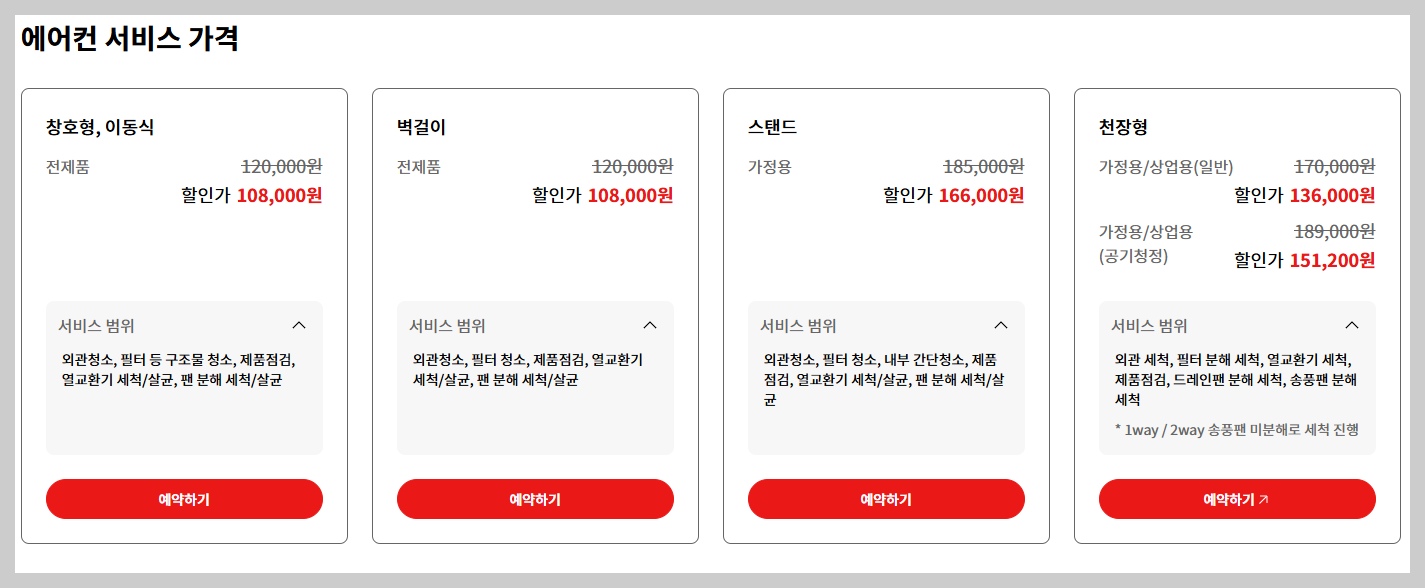Viewport: 1425px width, 588px height.
Task: Collapse 서비스 범위 on the 스탠드 card
Action: point(1001,325)
